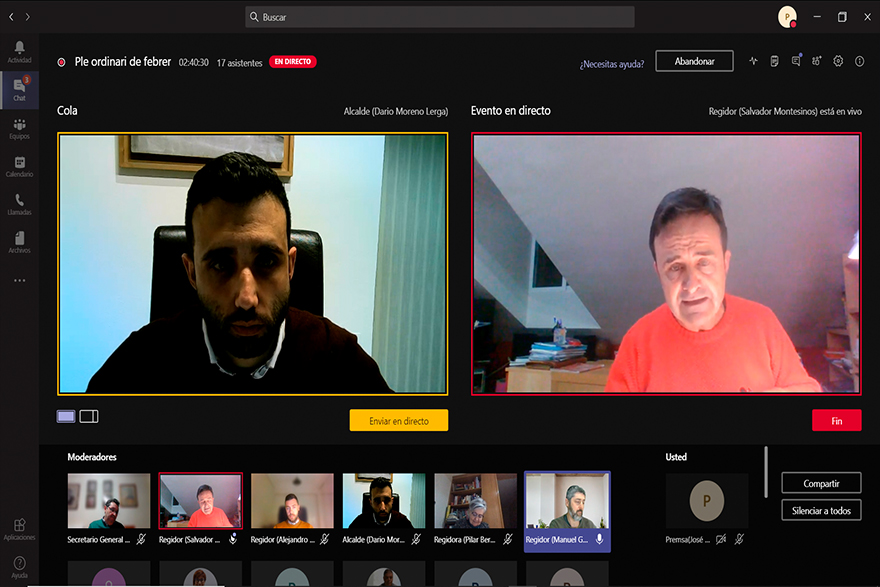The height and width of the screenshot is (587, 880).
Task: Open Calendario from the left rail
Action: (19, 166)
